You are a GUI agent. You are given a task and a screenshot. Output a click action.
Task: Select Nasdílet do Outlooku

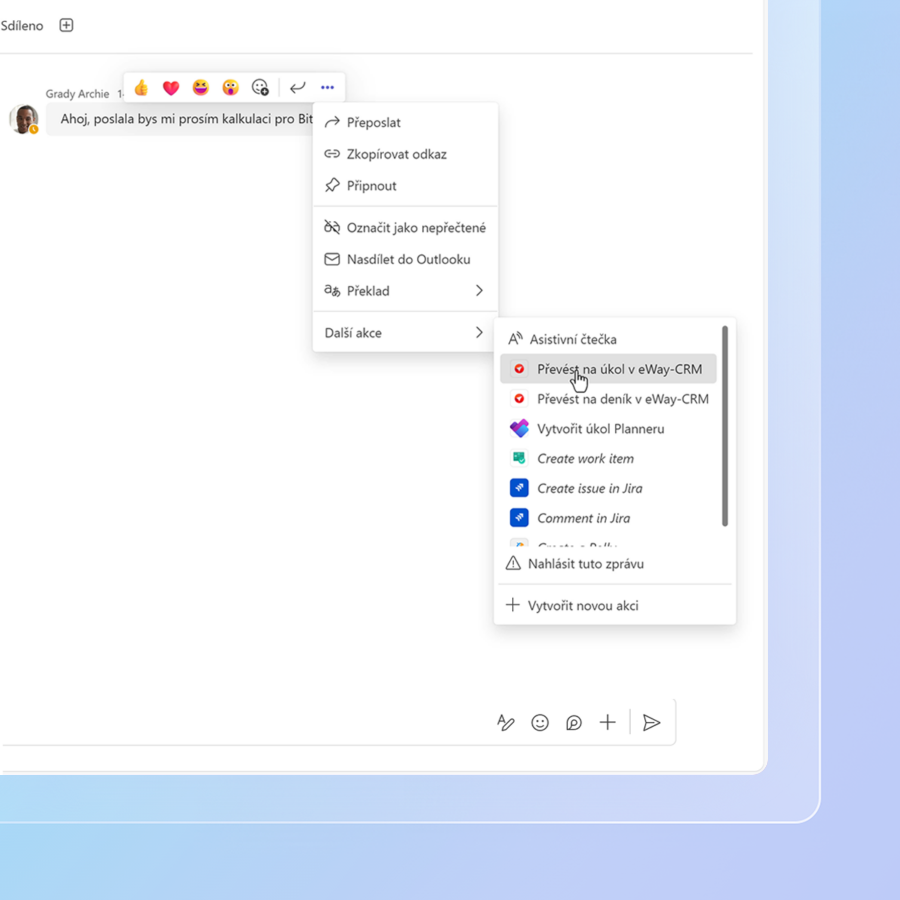pos(405,259)
